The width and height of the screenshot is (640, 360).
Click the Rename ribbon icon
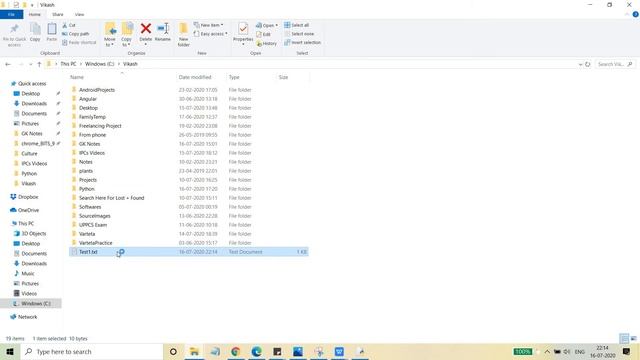(x=163, y=28)
